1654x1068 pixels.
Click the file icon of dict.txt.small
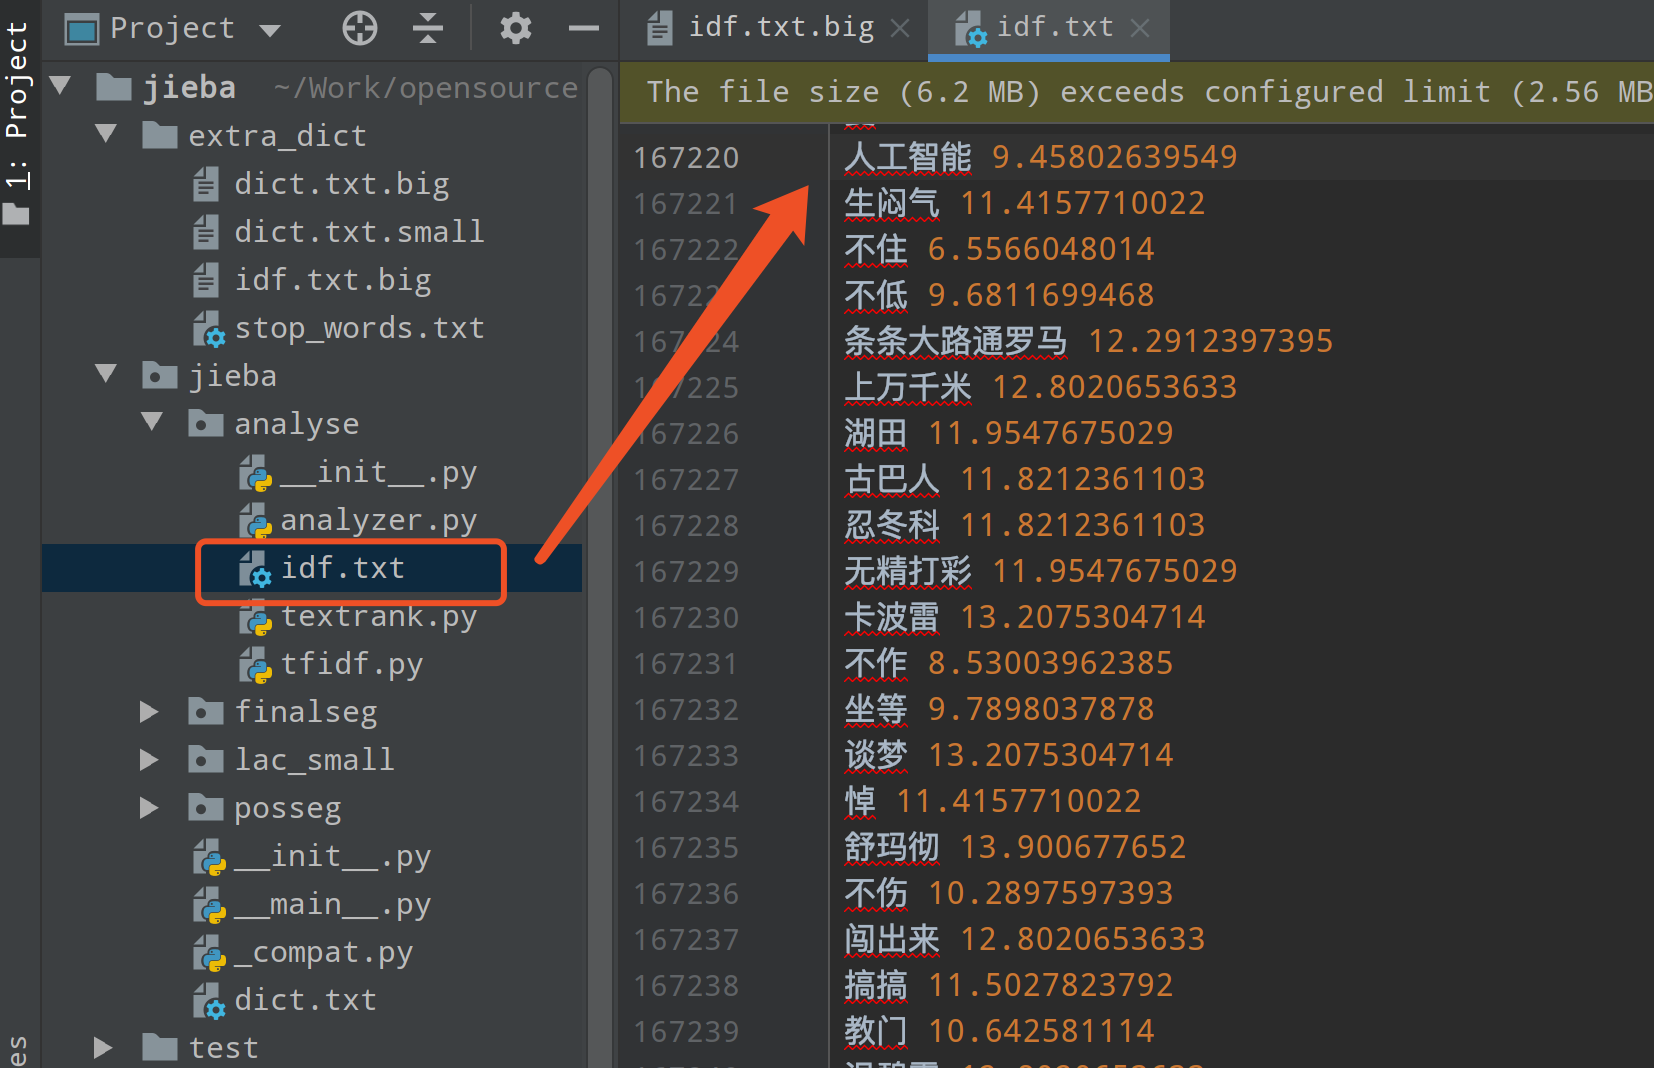click(206, 232)
